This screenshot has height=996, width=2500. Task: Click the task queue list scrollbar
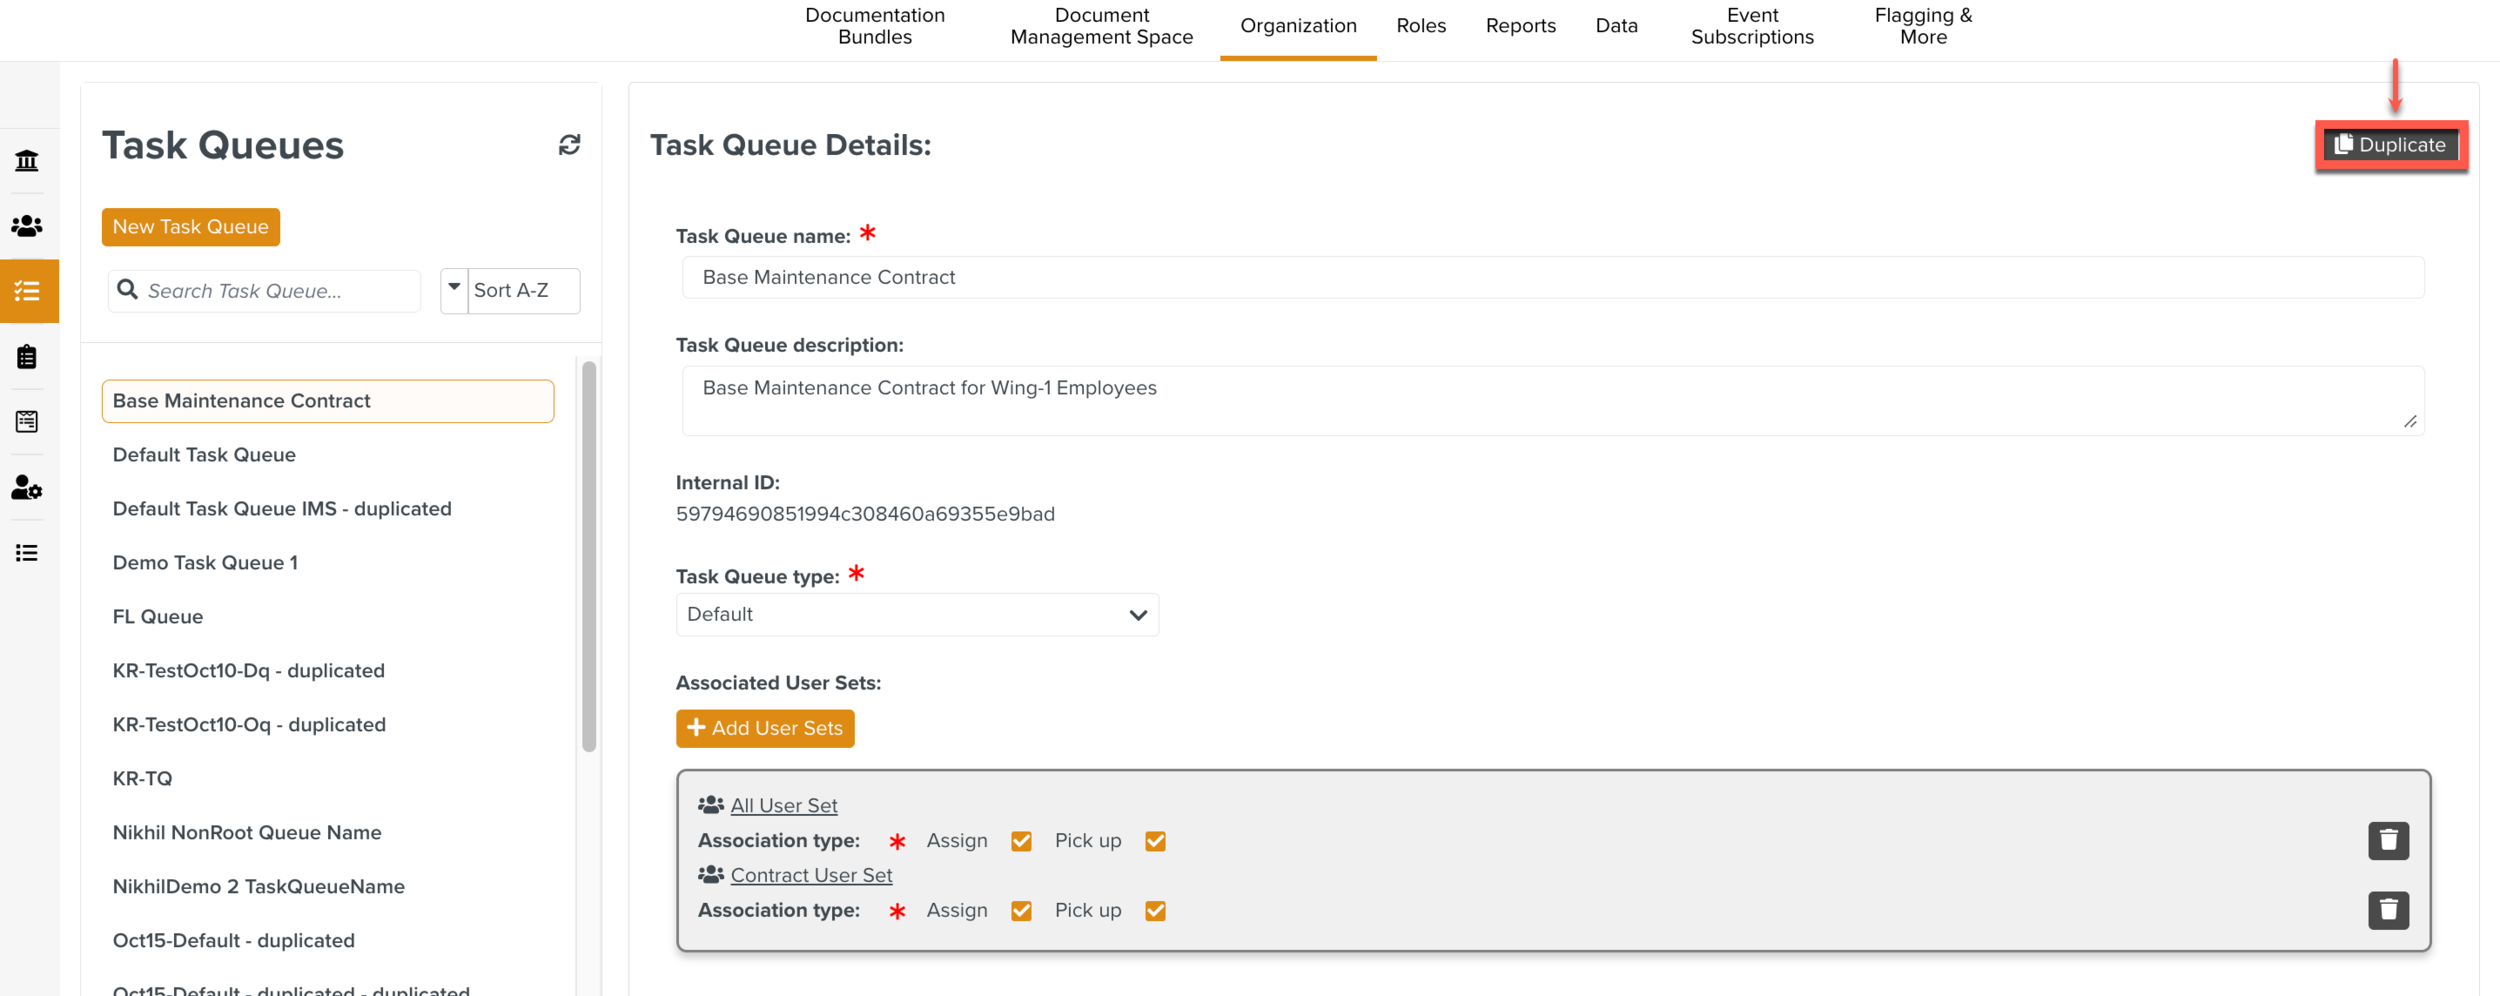tap(589, 556)
